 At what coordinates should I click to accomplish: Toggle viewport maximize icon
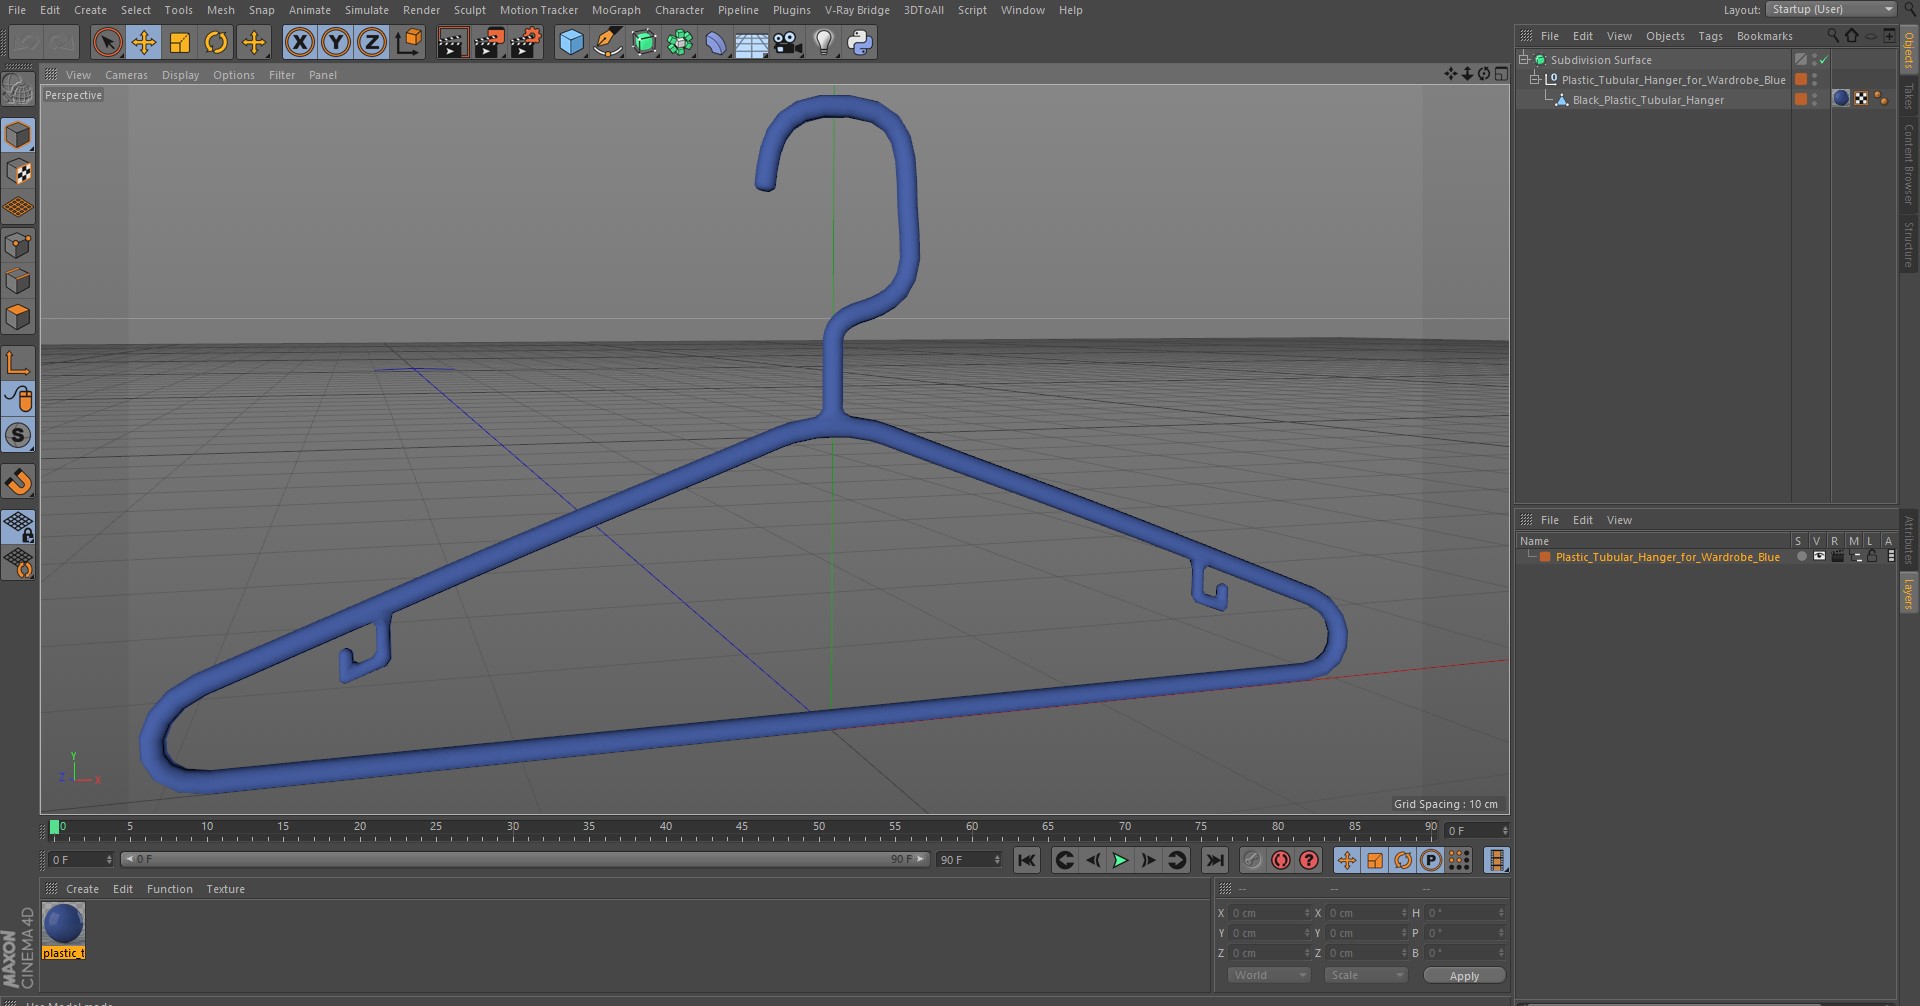[1501, 74]
